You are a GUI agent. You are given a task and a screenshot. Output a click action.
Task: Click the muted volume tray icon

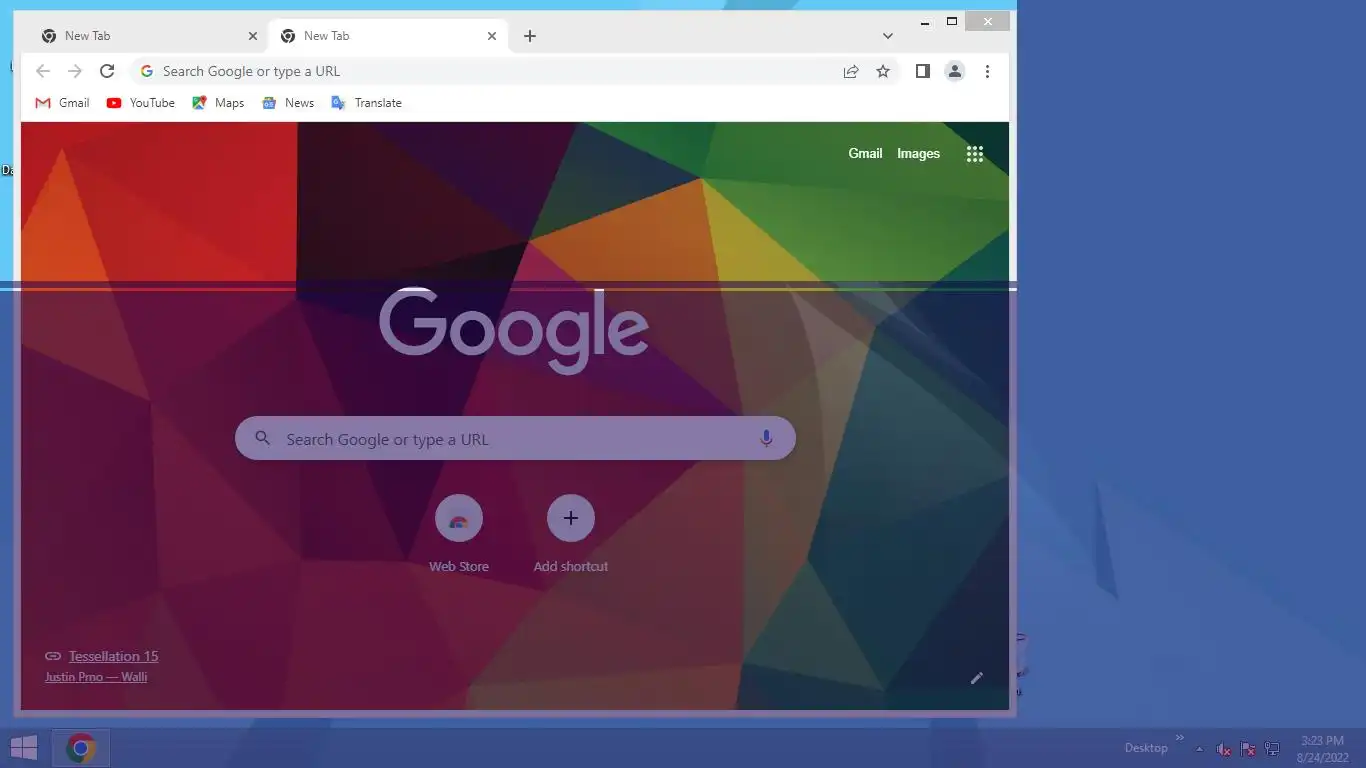(1224, 749)
